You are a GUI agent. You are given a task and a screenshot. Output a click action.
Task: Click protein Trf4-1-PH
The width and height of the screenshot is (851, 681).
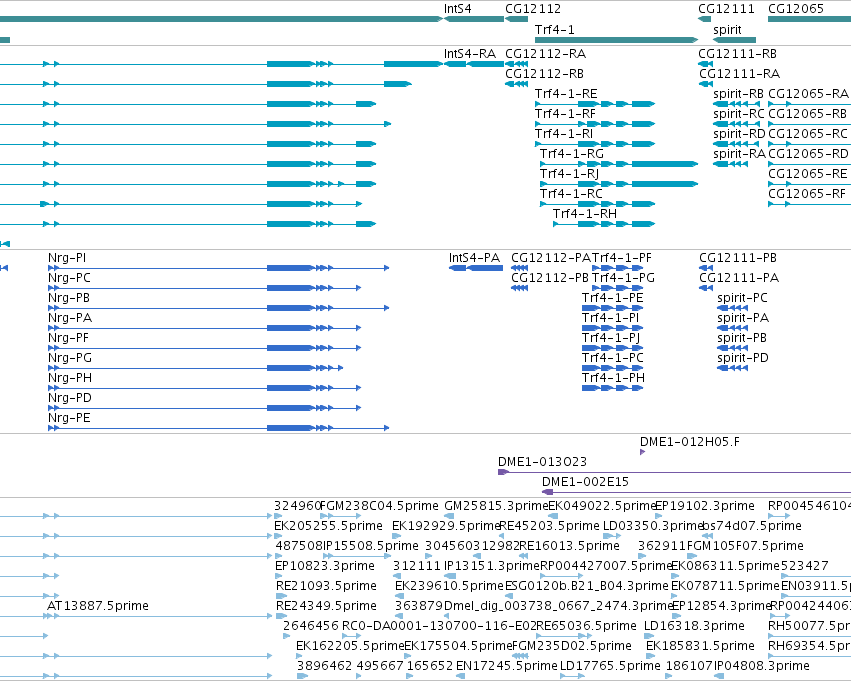pyautogui.click(x=613, y=378)
